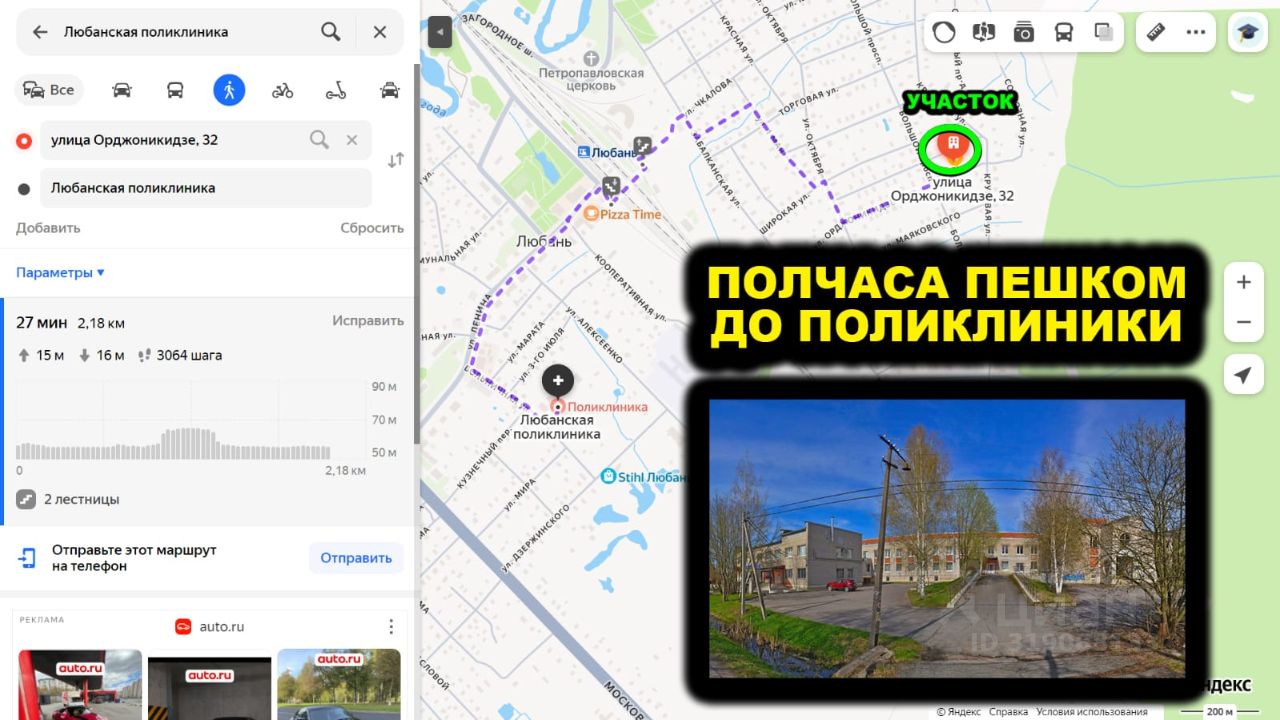Go back using the arrow in search bar
1280x720 pixels.
pos(40,32)
